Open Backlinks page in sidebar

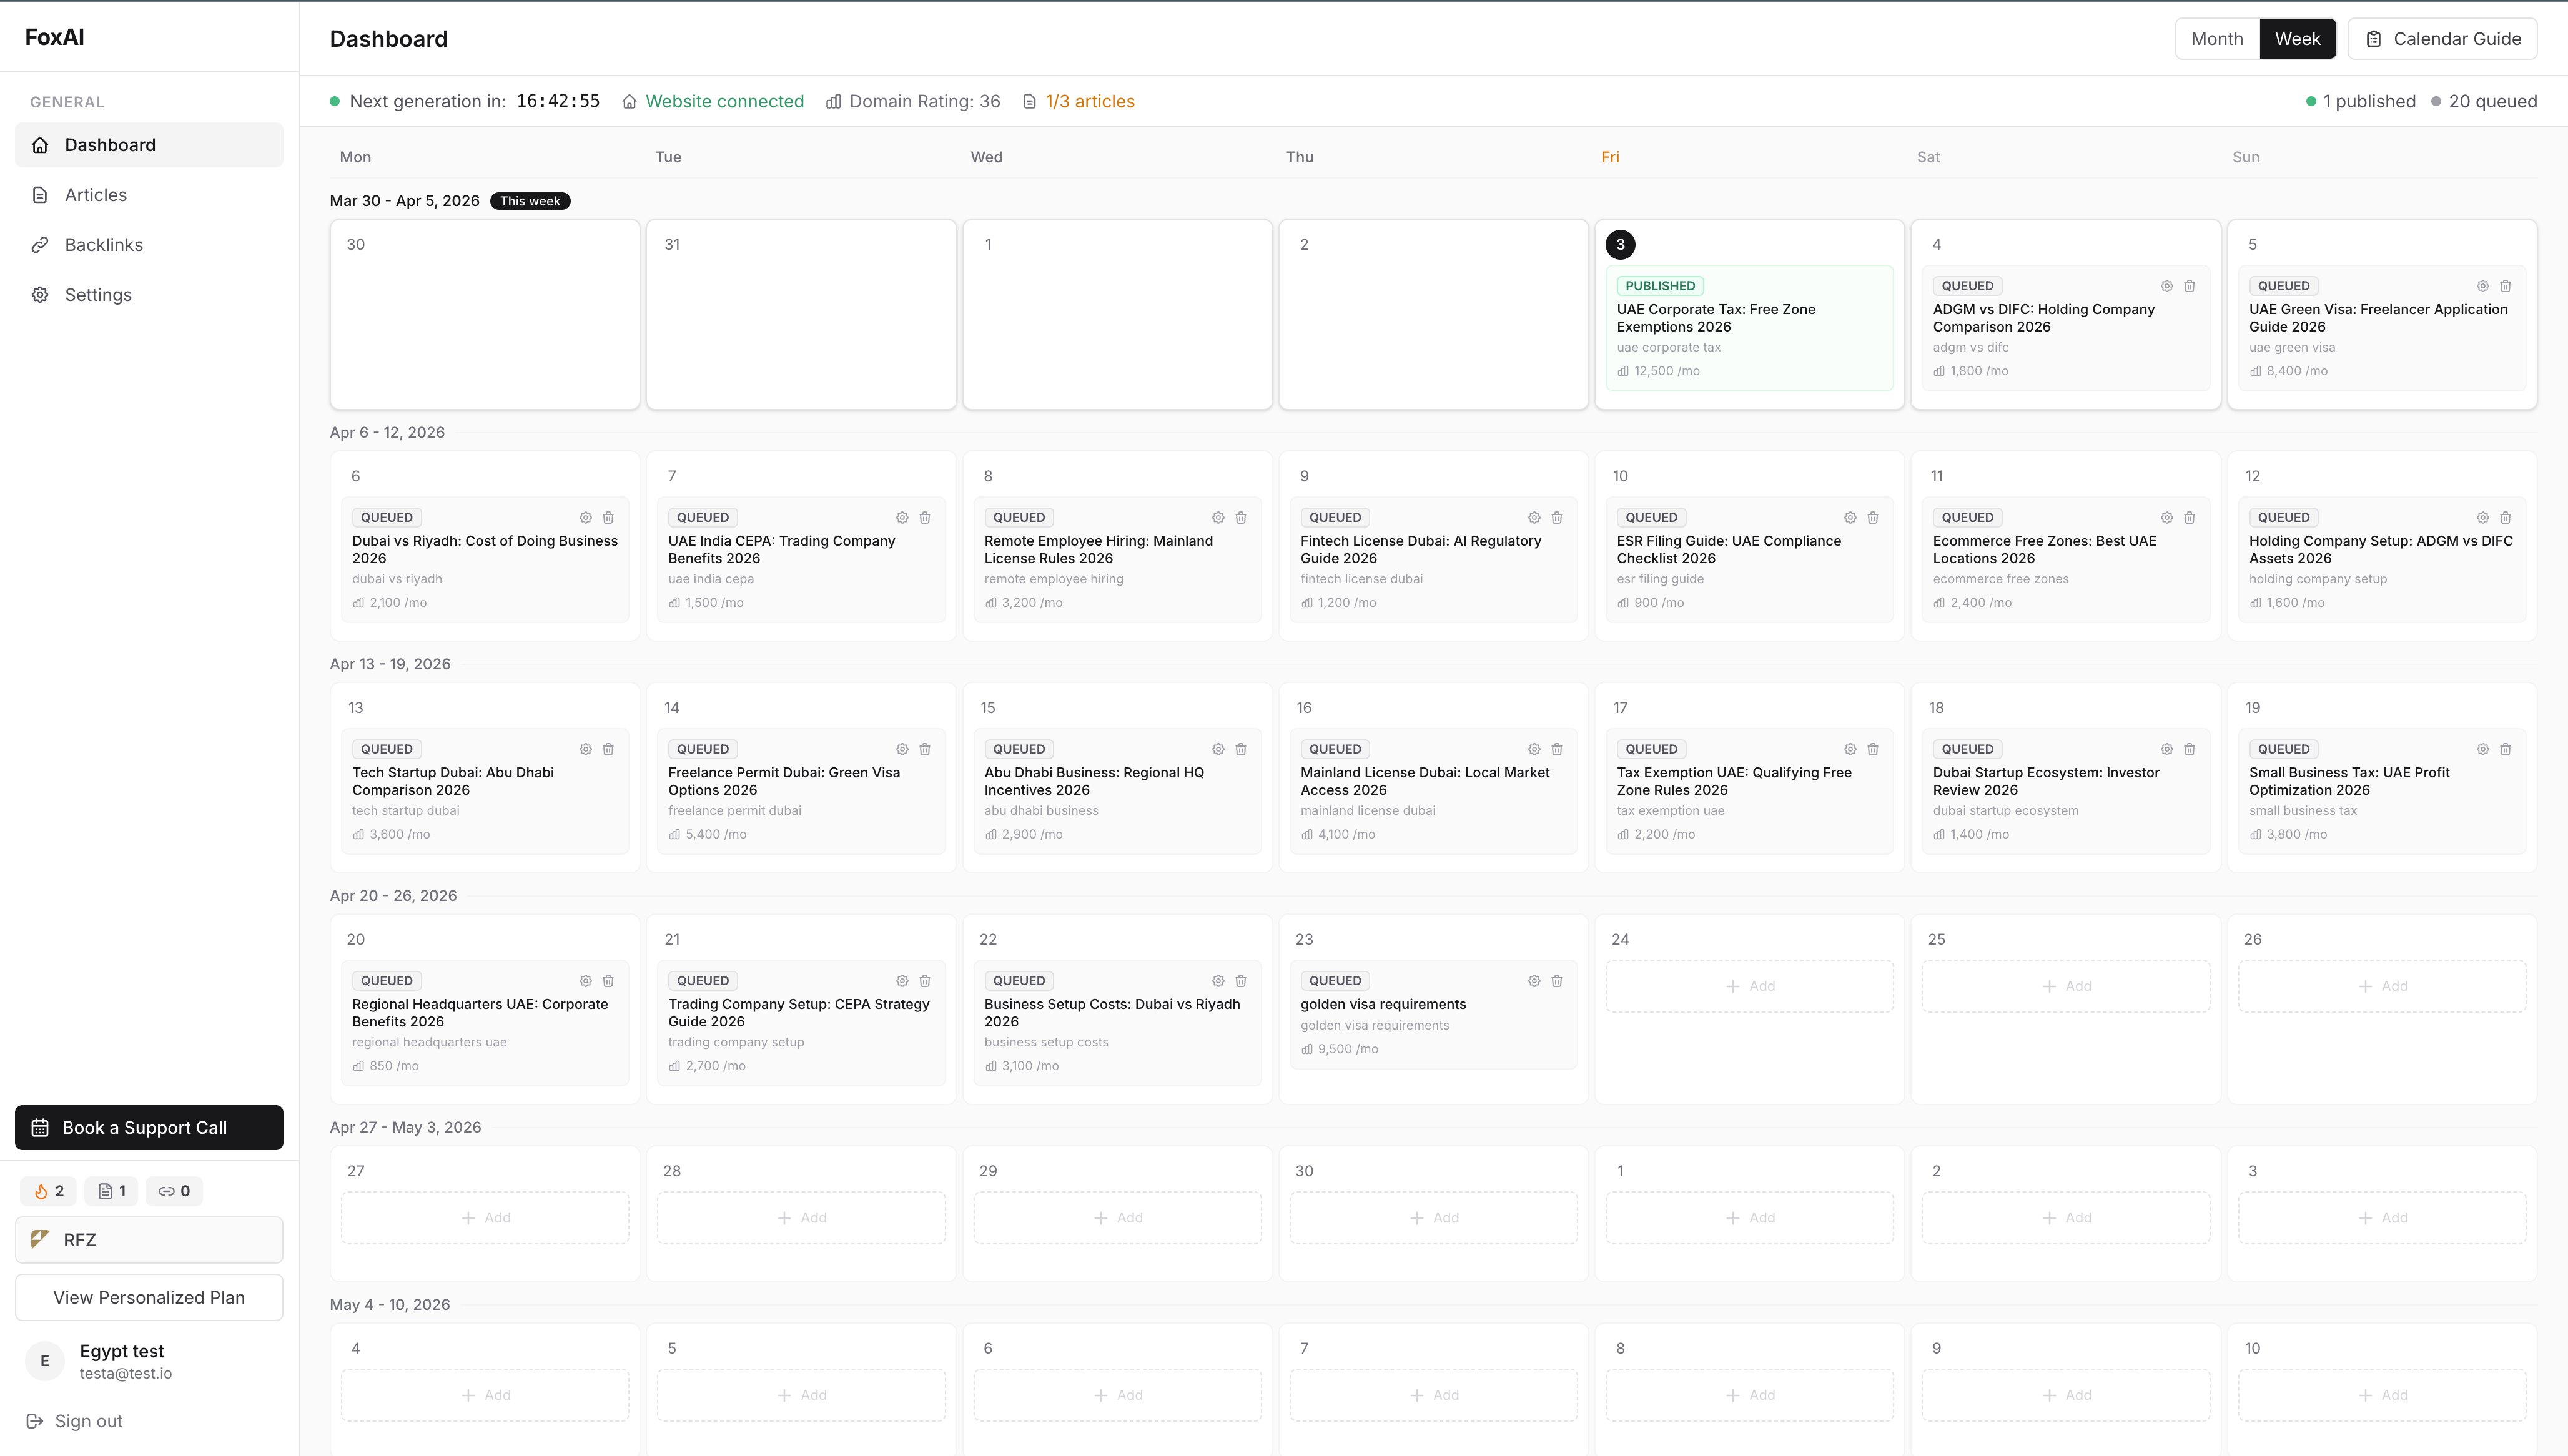(x=149, y=245)
